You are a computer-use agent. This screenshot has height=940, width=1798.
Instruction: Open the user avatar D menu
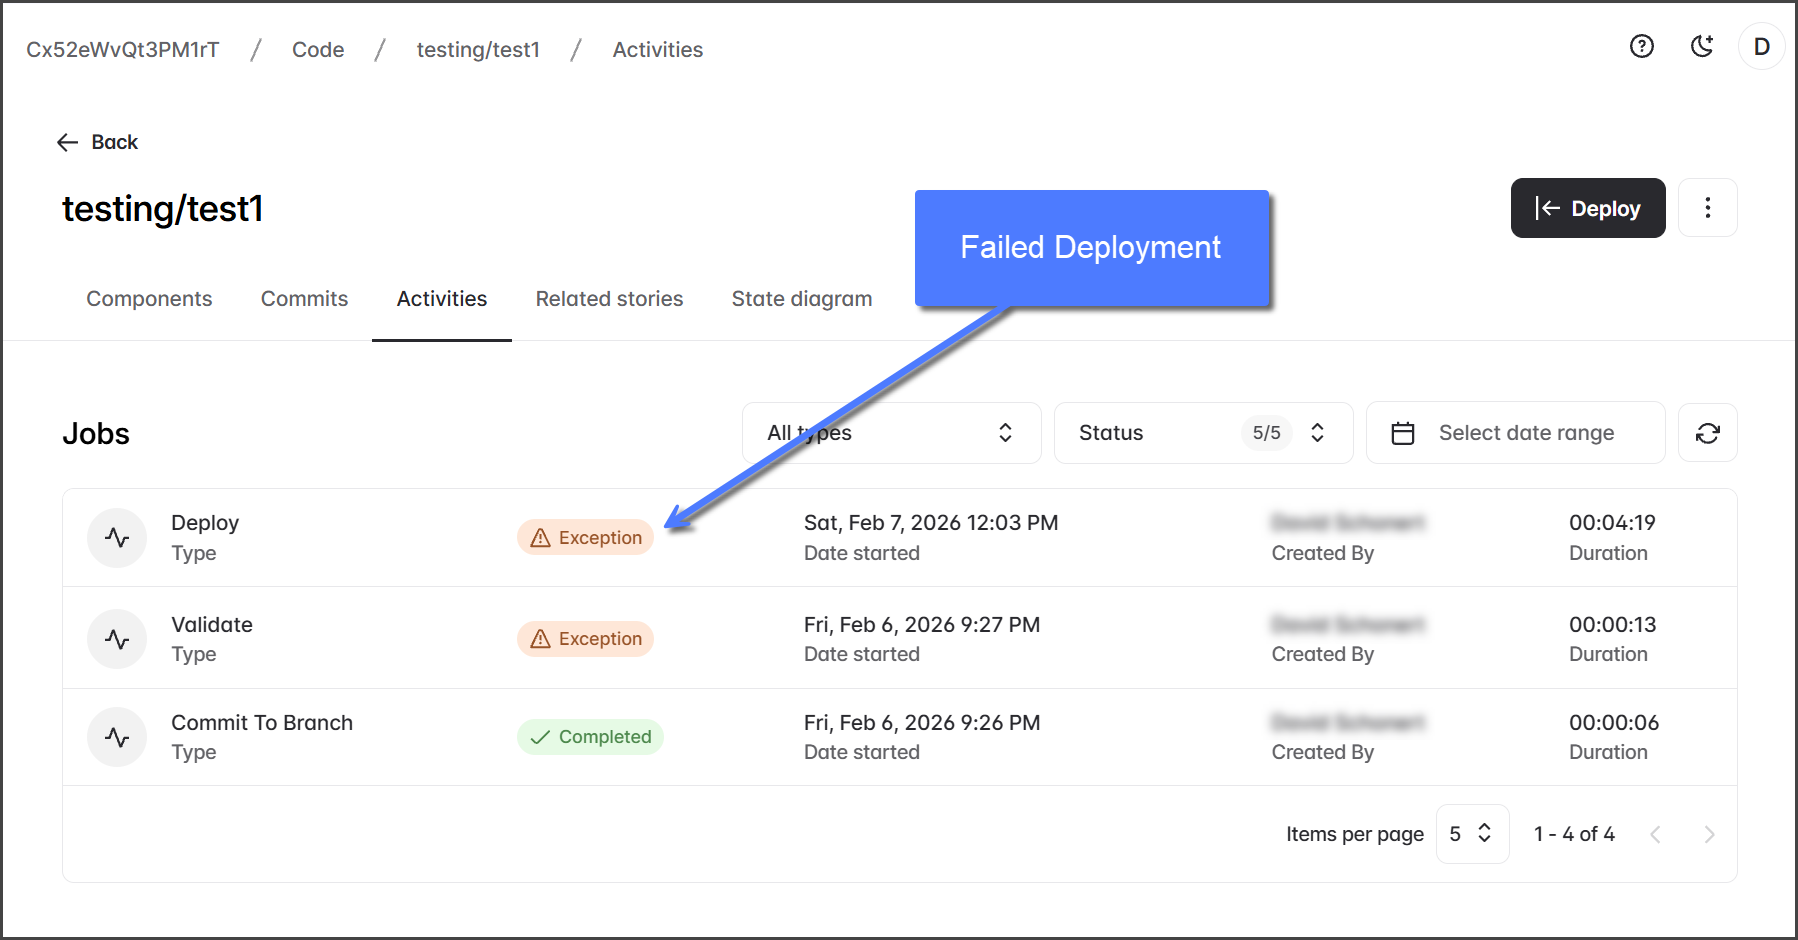point(1761,47)
